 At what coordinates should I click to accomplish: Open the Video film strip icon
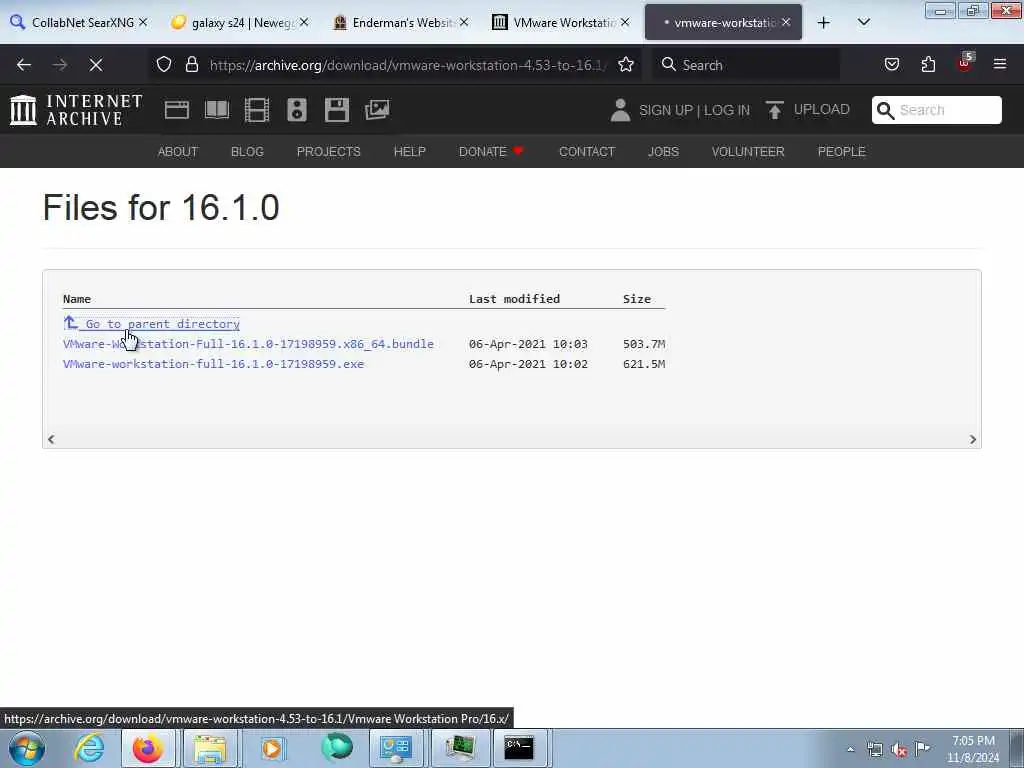pyautogui.click(x=257, y=110)
